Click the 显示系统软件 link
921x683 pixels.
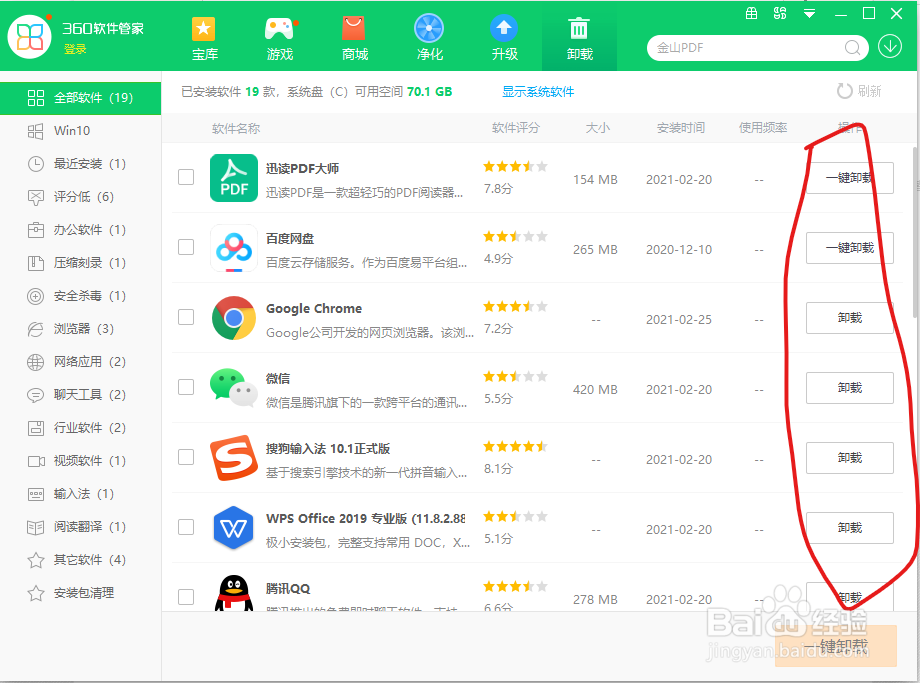[x=537, y=91]
